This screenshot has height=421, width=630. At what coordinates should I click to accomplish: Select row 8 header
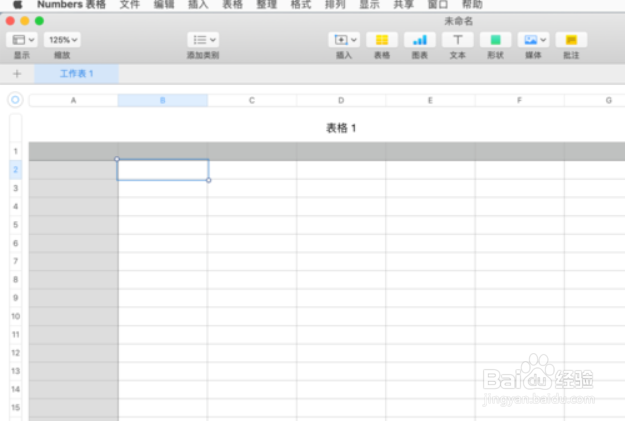click(15, 280)
